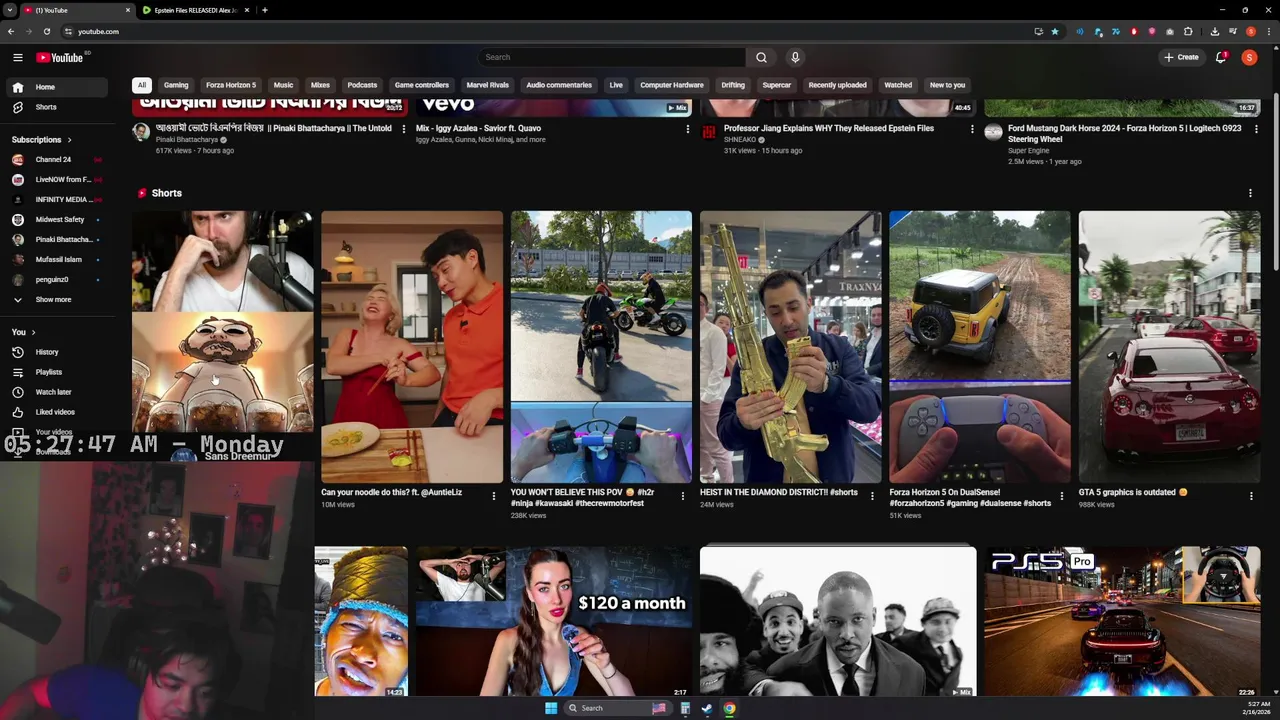Open options for 'HEIST IN THE DIAMOND DISTRICT' short
This screenshot has width=1280, height=720.
click(872, 495)
